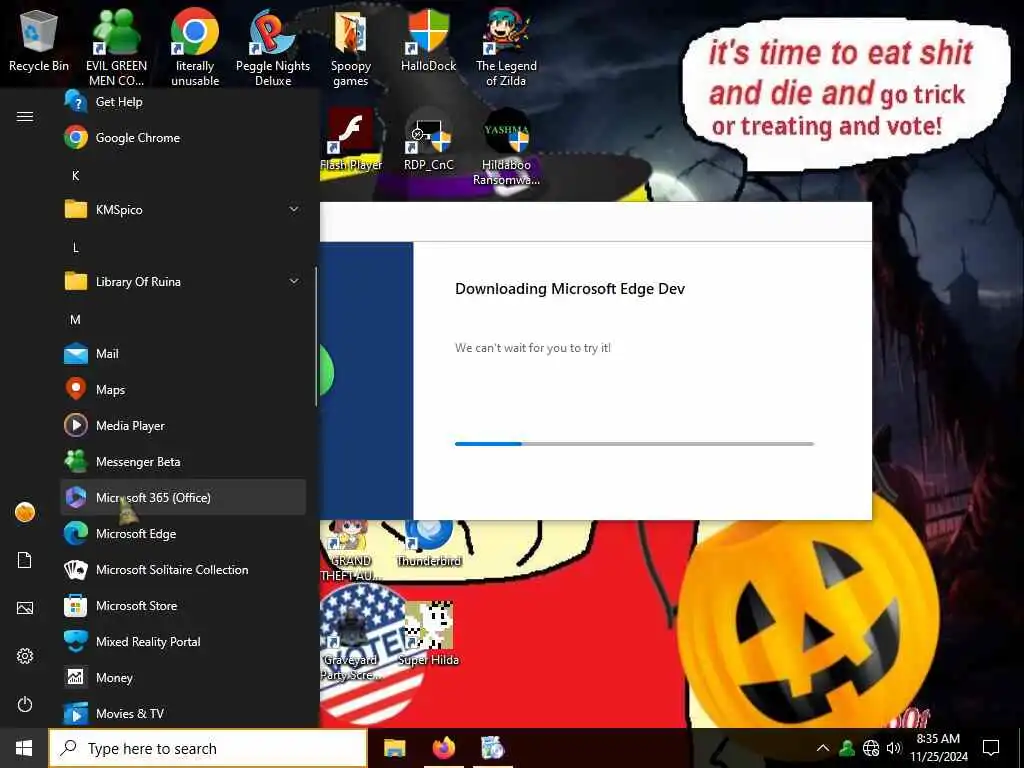Viewport: 1024px width, 768px height.
Task: Open the installer icon on taskbar
Action: click(x=492, y=748)
